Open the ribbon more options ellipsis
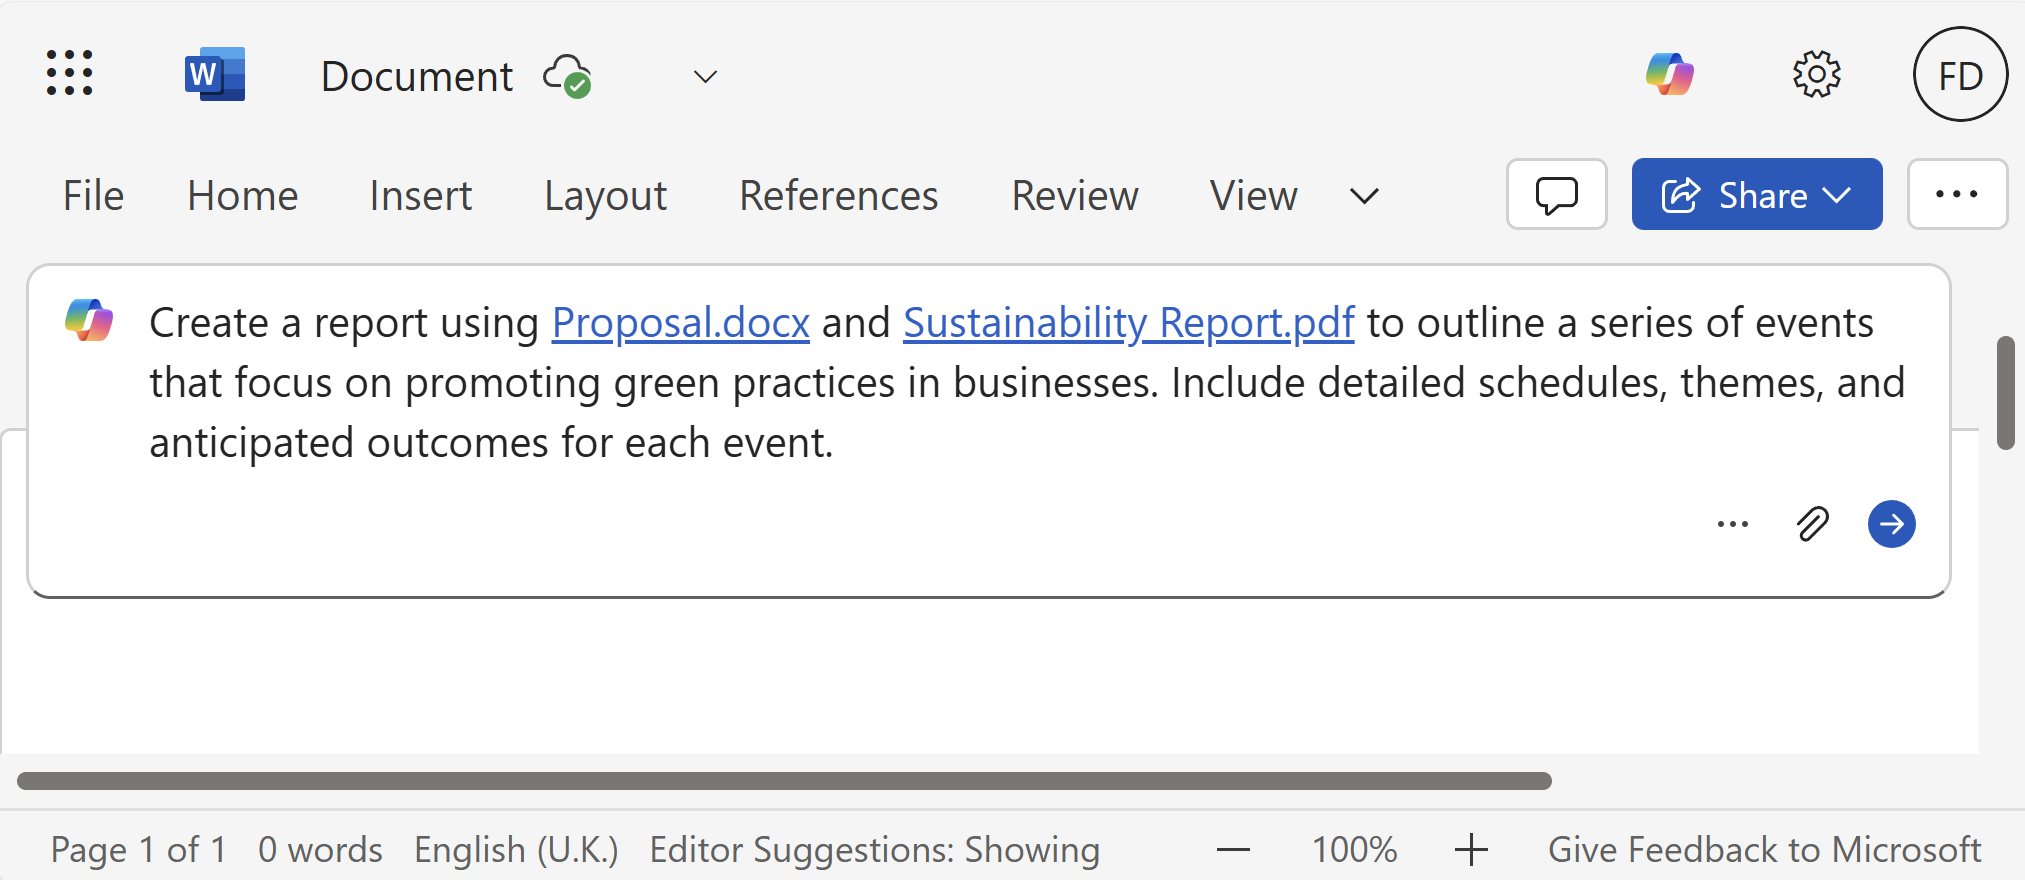This screenshot has height=880, width=2025. 1957,195
